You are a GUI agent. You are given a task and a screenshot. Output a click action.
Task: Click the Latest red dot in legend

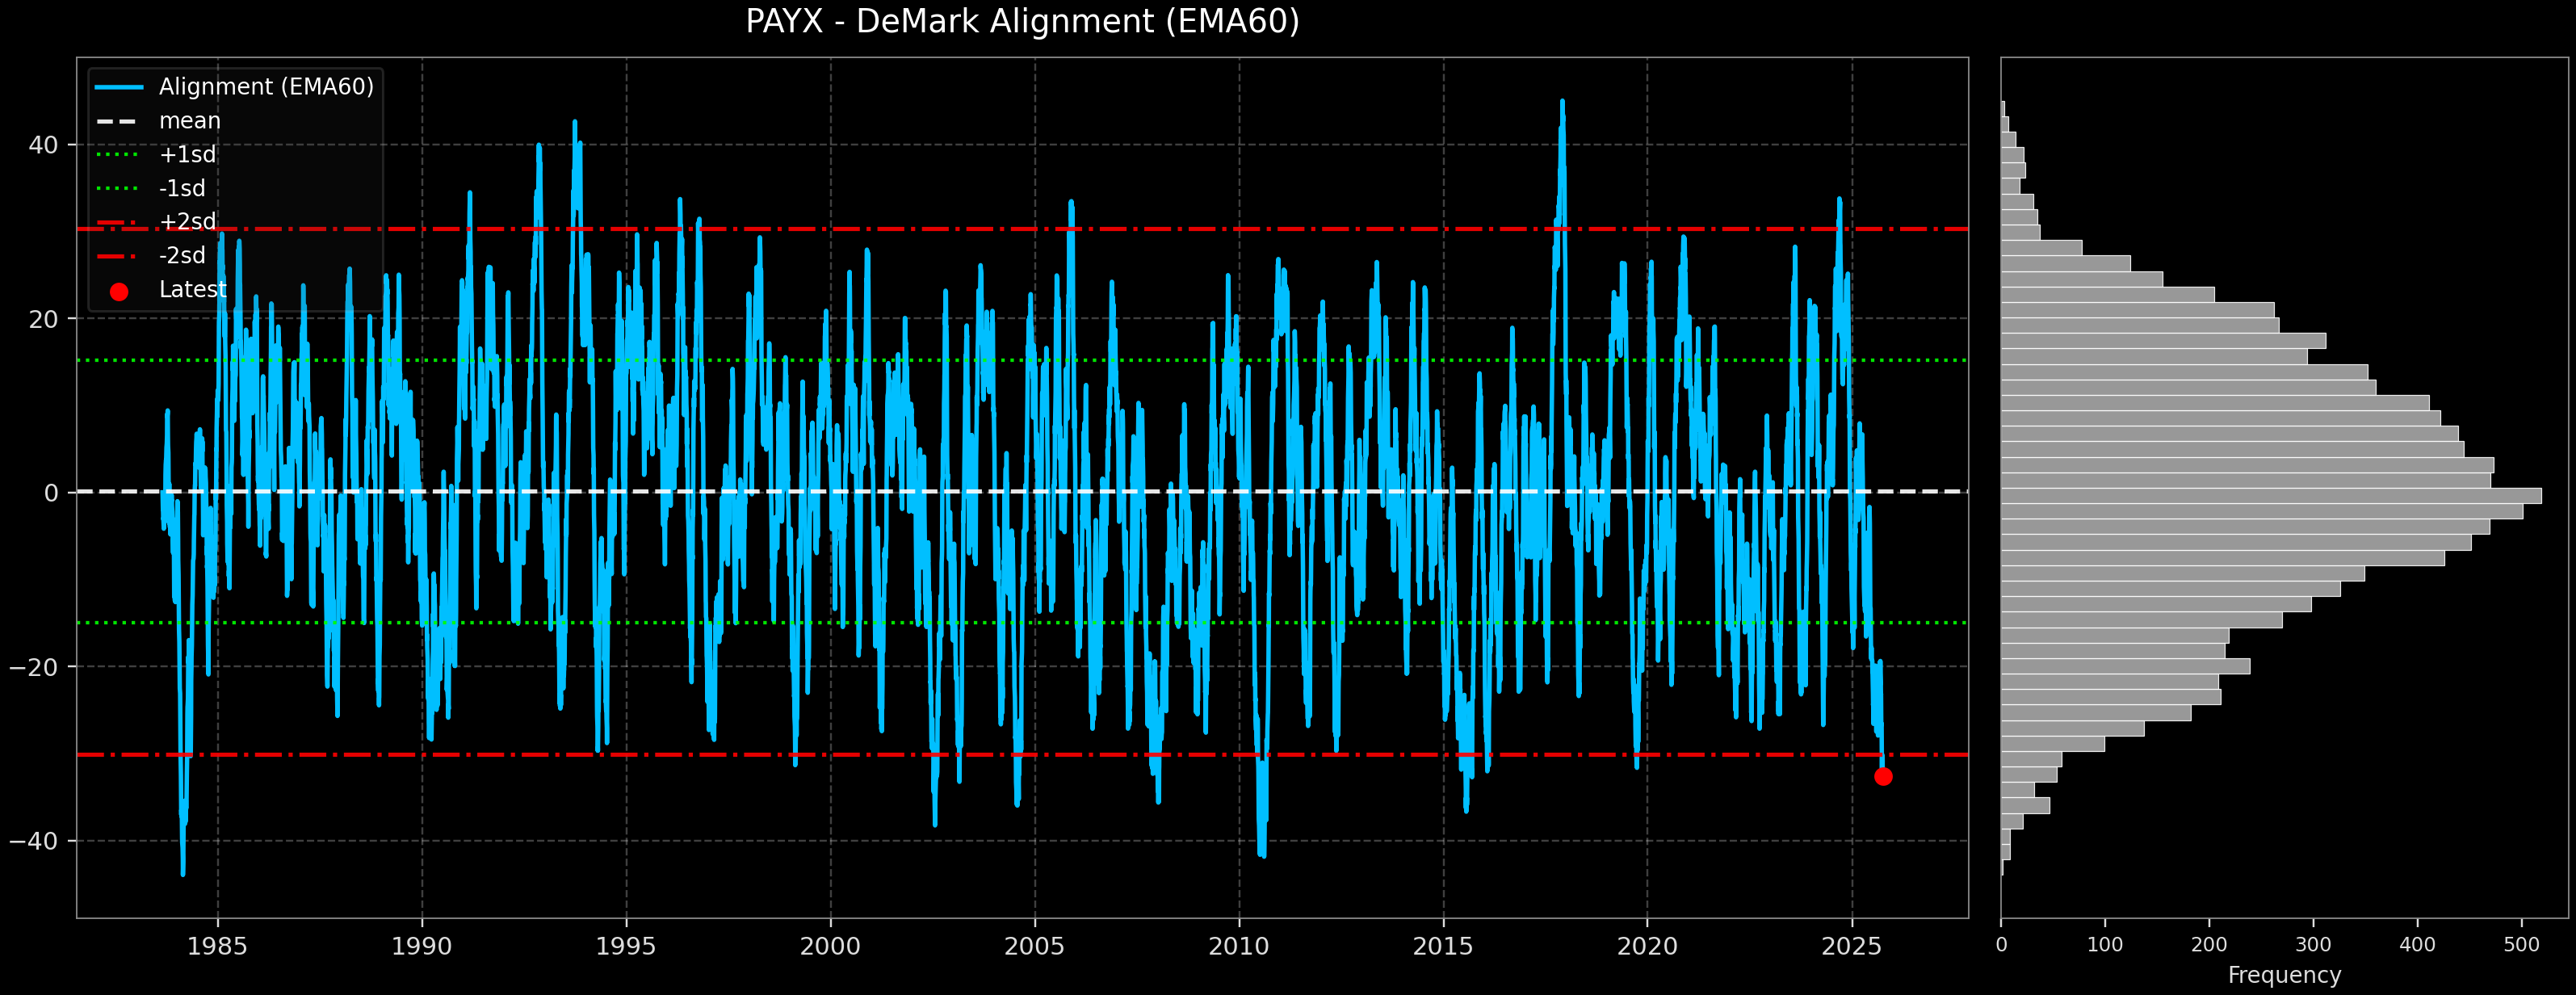(x=119, y=292)
